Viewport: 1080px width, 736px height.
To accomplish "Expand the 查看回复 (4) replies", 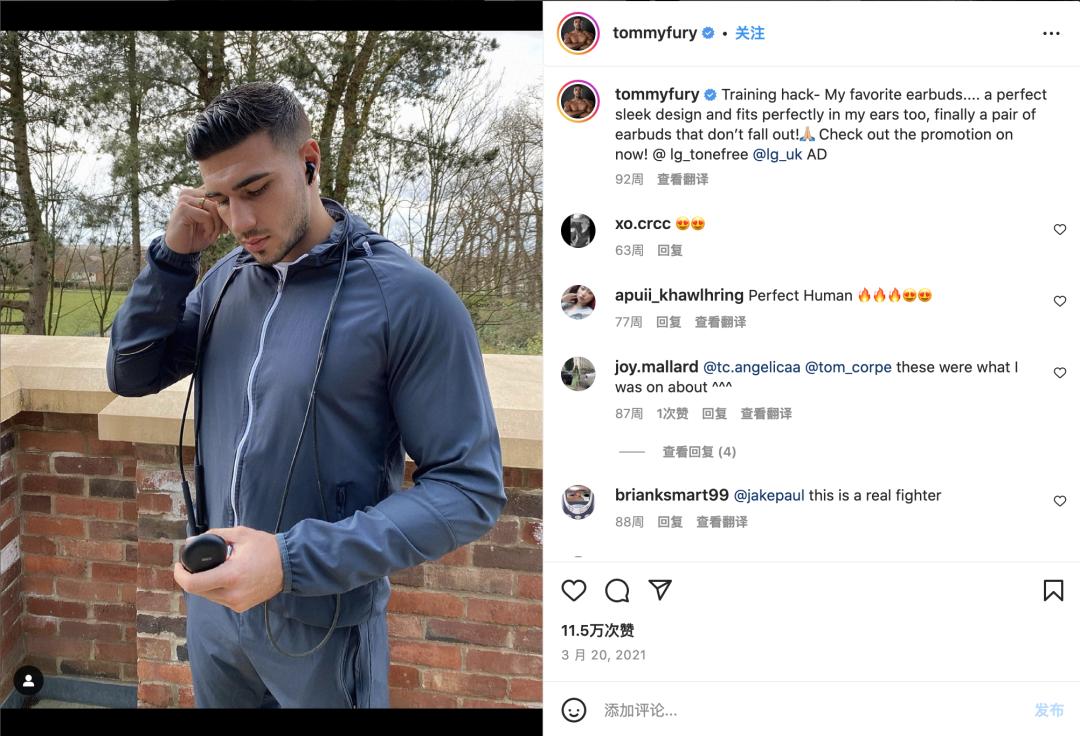I will click(x=699, y=452).
